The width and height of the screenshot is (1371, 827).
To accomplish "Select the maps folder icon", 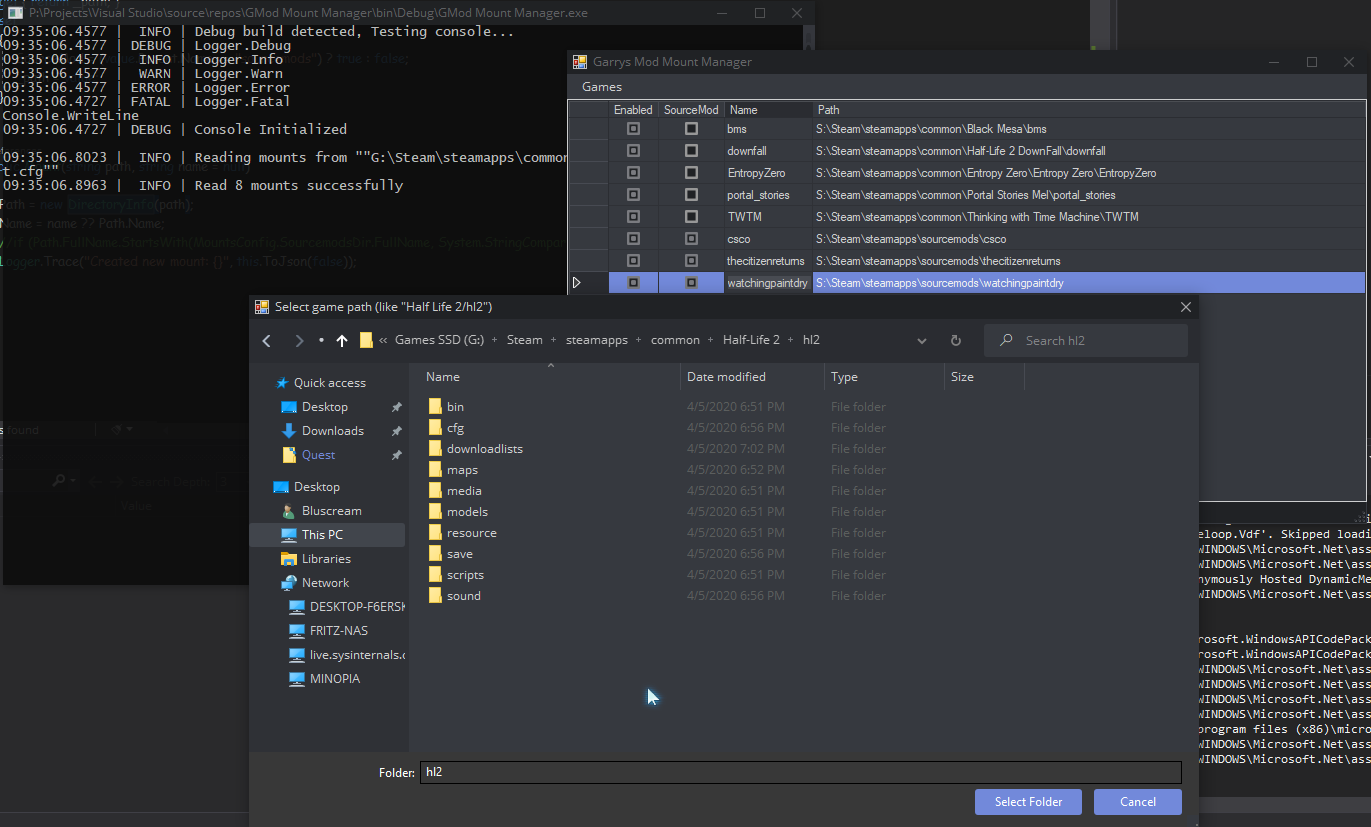I will (x=435, y=470).
